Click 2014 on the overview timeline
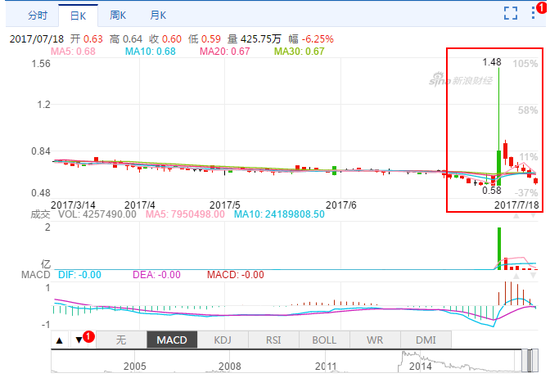 click(x=420, y=366)
